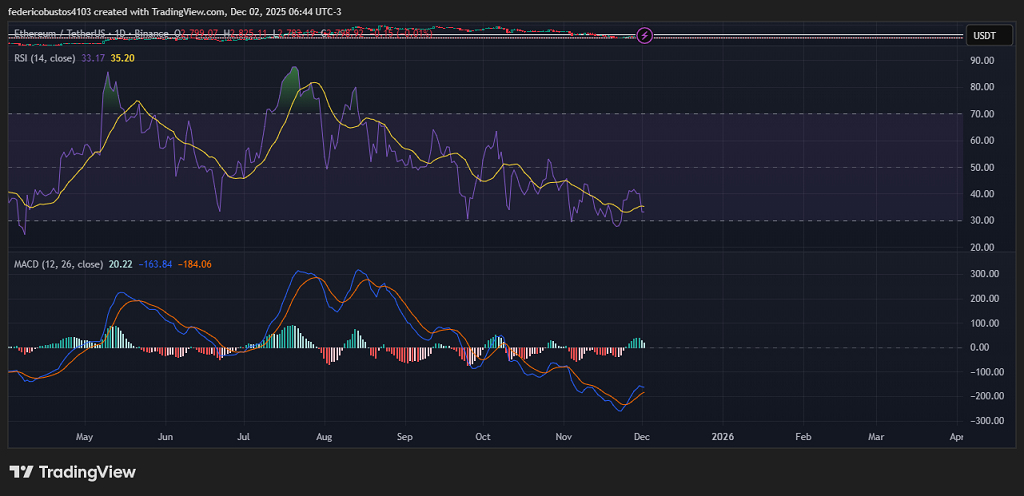Viewport: 1024px width, 496px height.
Task: Click the Dec label on time axis
Action: 642,437
